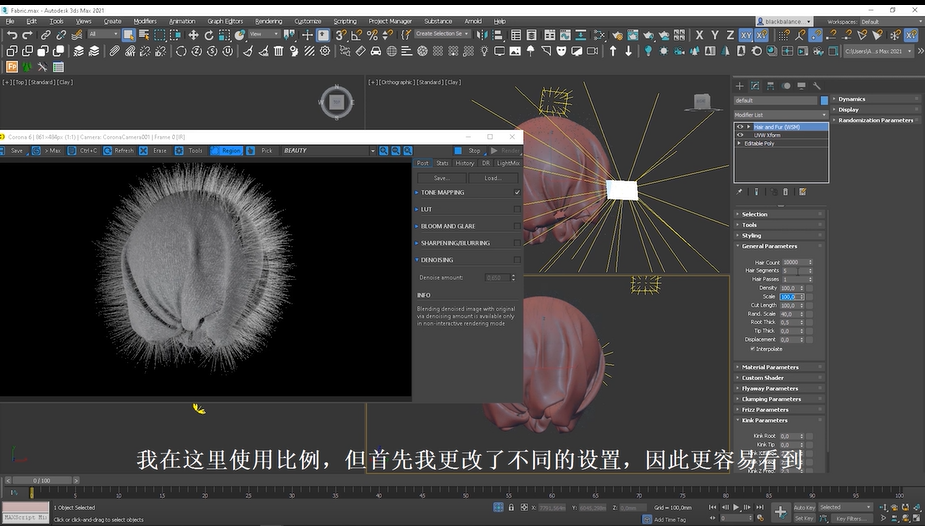Screen dimensions: 925x526
Task: Click the Refresh button in Corona VFB
Action: (x=119, y=151)
